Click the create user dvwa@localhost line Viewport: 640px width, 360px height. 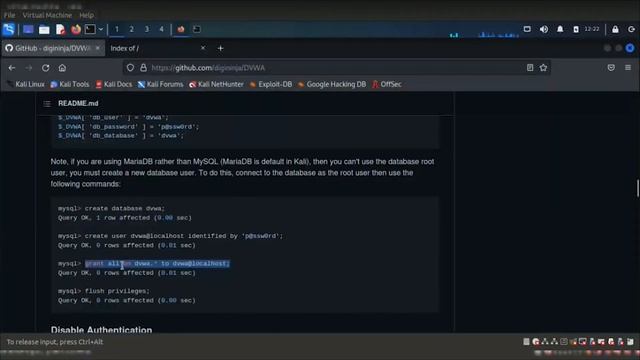[x=170, y=236]
